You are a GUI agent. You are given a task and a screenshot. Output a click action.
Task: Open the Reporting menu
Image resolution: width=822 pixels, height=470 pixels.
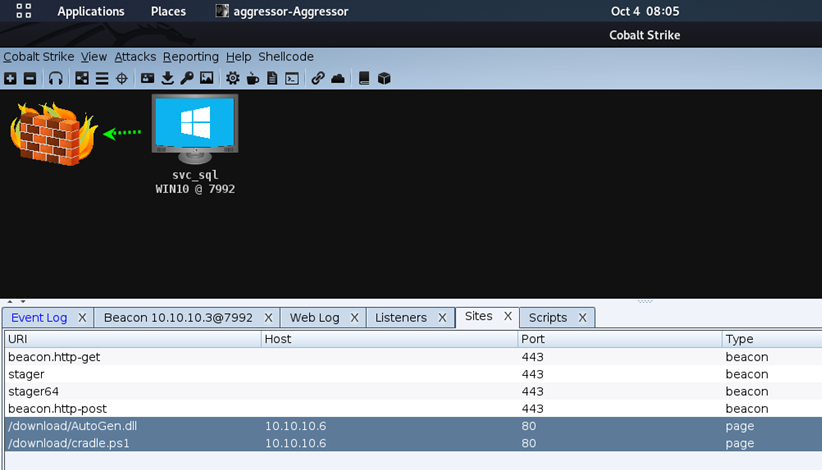click(x=191, y=57)
